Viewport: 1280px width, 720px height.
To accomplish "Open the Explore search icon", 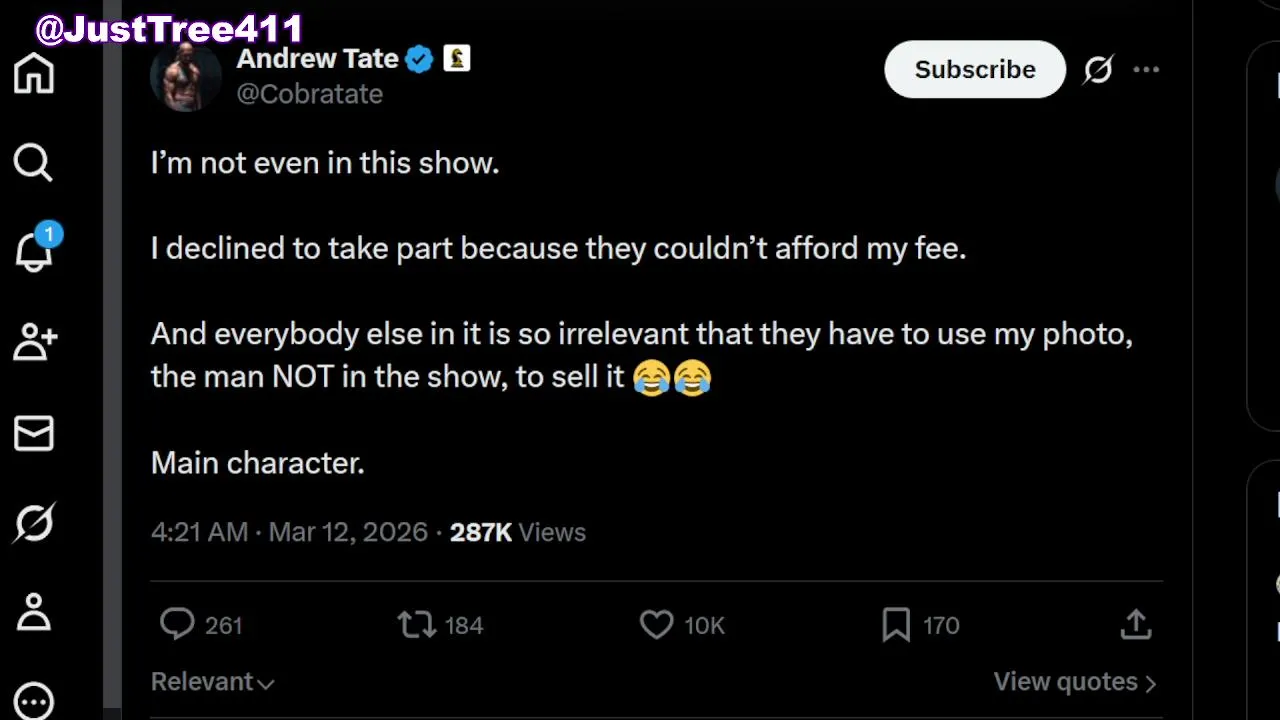I will coord(33,162).
